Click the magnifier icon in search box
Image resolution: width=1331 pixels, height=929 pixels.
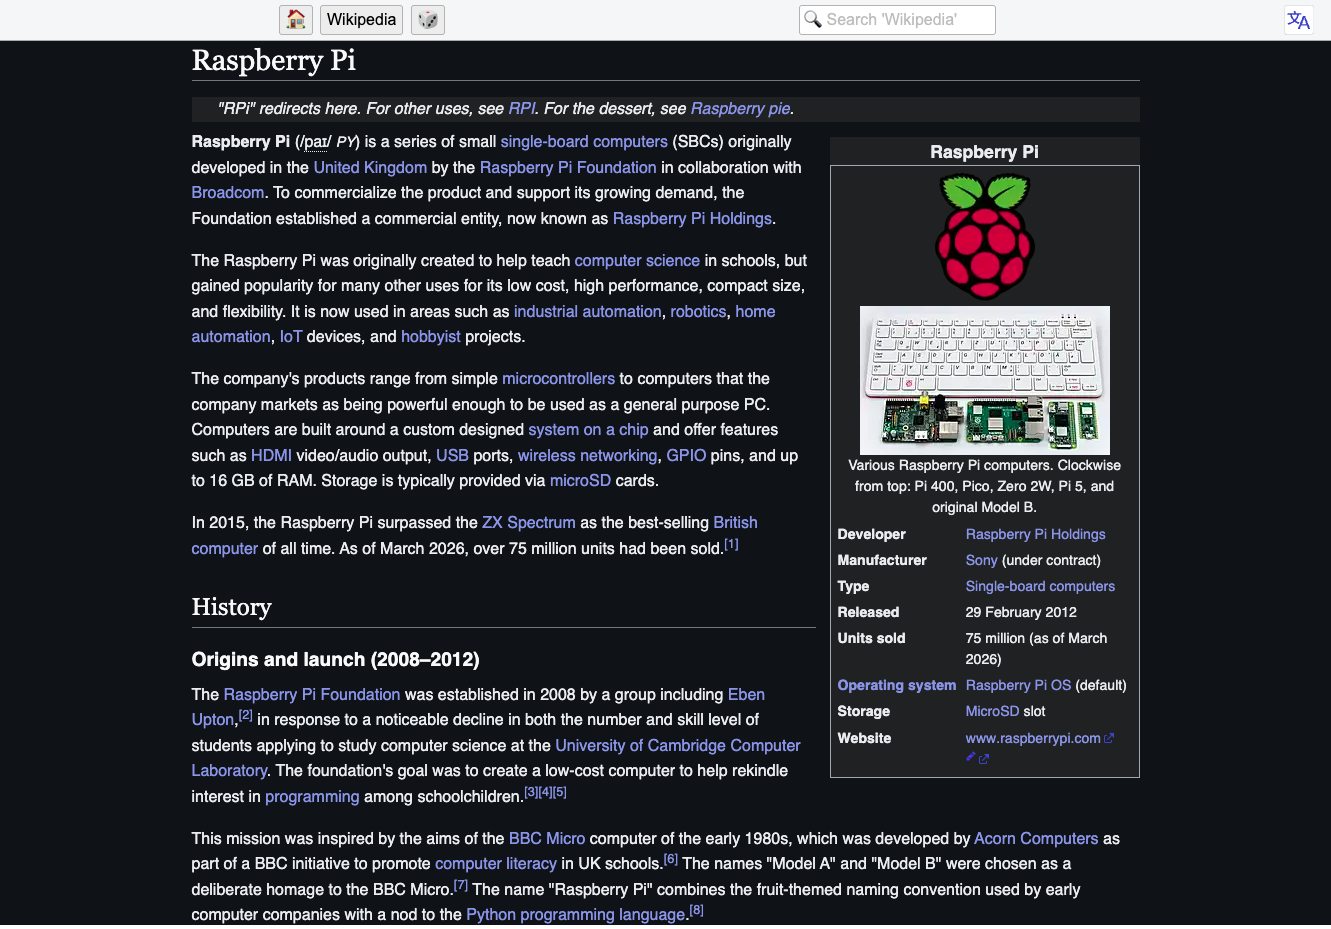point(813,20)
